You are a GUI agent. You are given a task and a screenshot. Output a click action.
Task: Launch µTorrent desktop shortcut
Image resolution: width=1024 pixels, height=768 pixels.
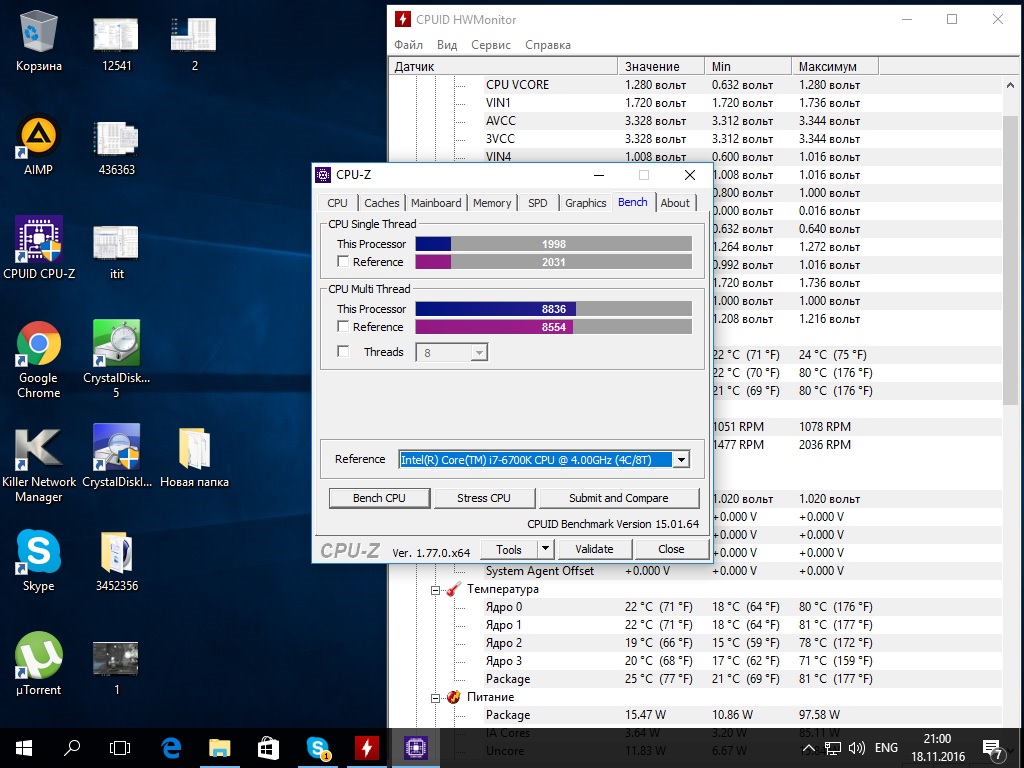coord(39,664)
